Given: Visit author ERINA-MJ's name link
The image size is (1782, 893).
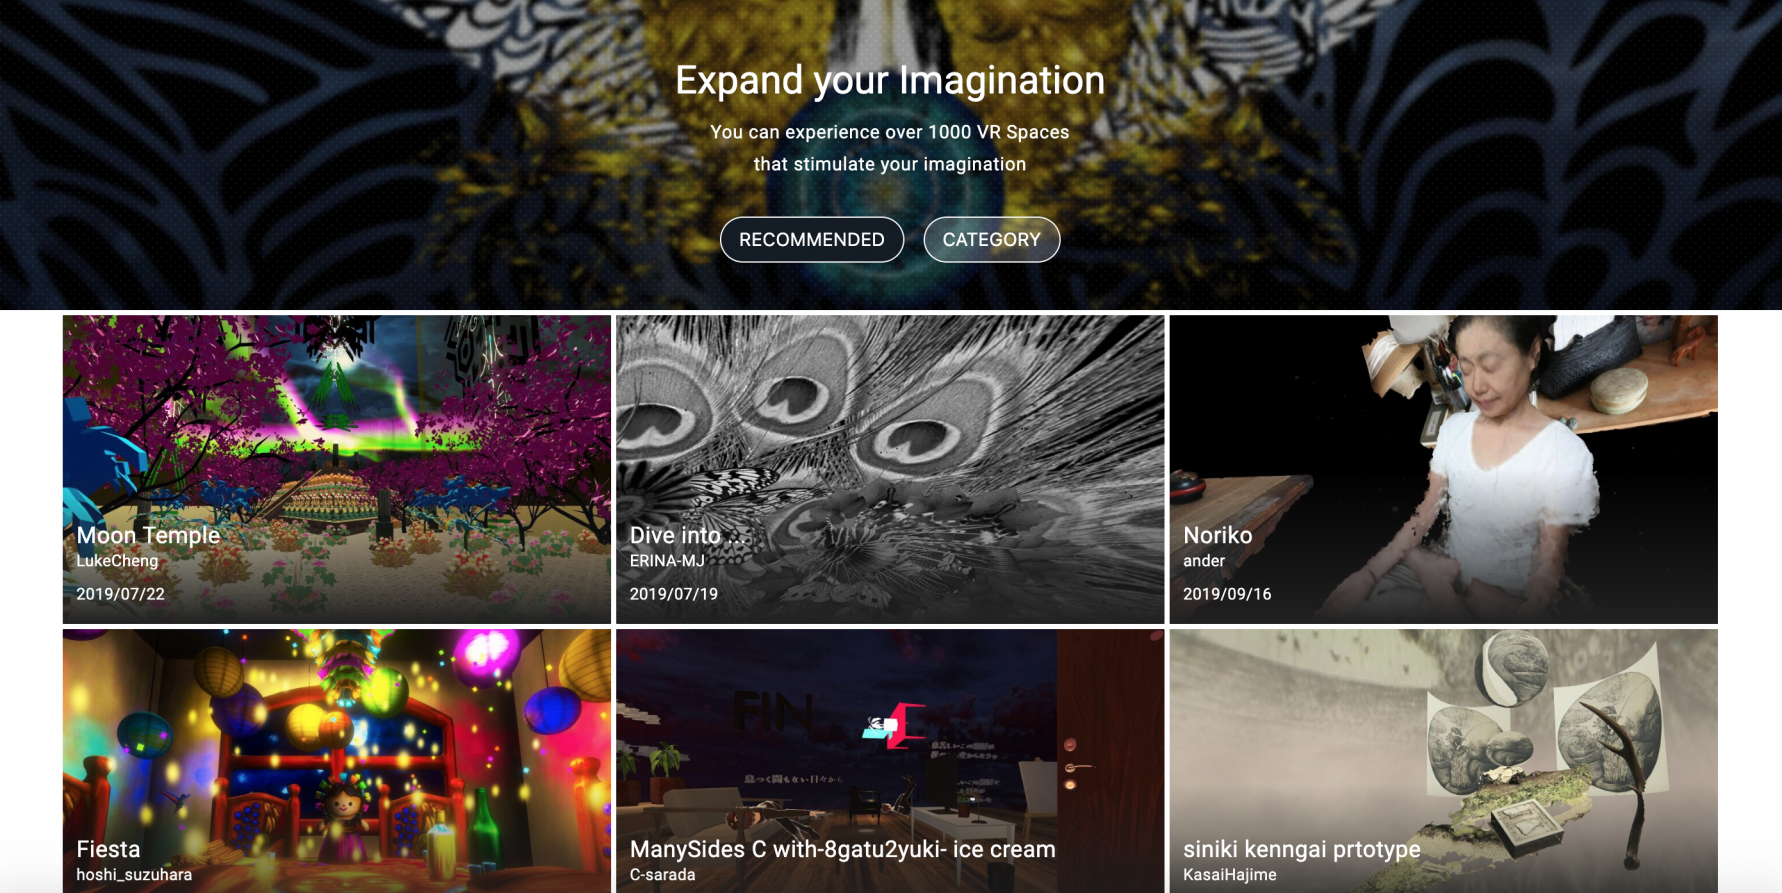Looking at the screenshot, I should point(667,561).
